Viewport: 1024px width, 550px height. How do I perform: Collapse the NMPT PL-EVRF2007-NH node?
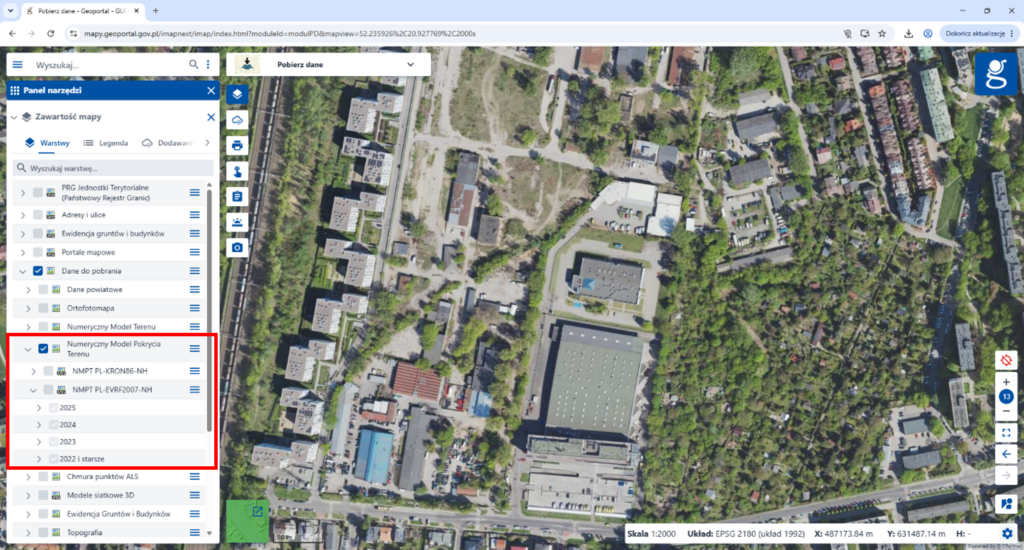pyautogui.click(x=33, y=389)
